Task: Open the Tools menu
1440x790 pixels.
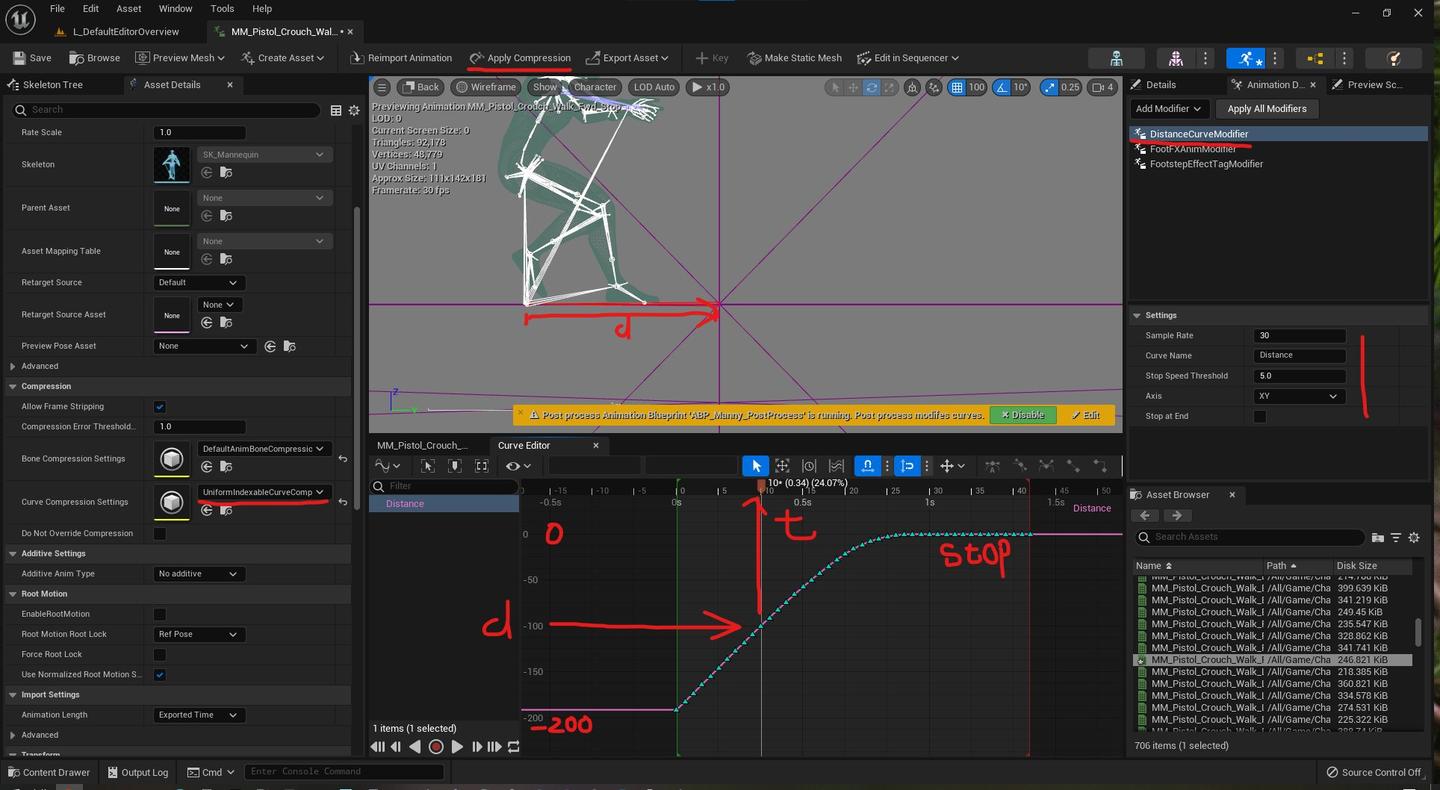Action: coord(222,9)
